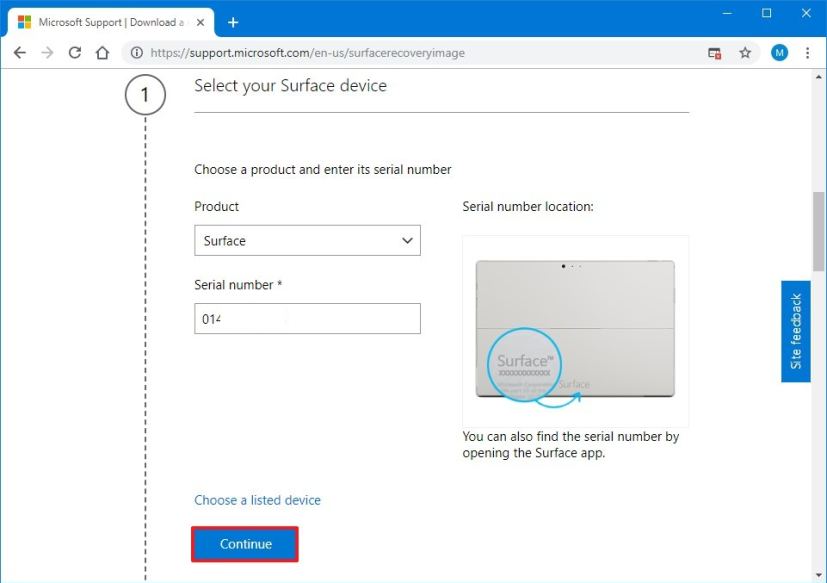The height and width of the screenshot is (583, 827).
Task: Go back to the previous page
Action: [20, 53]
